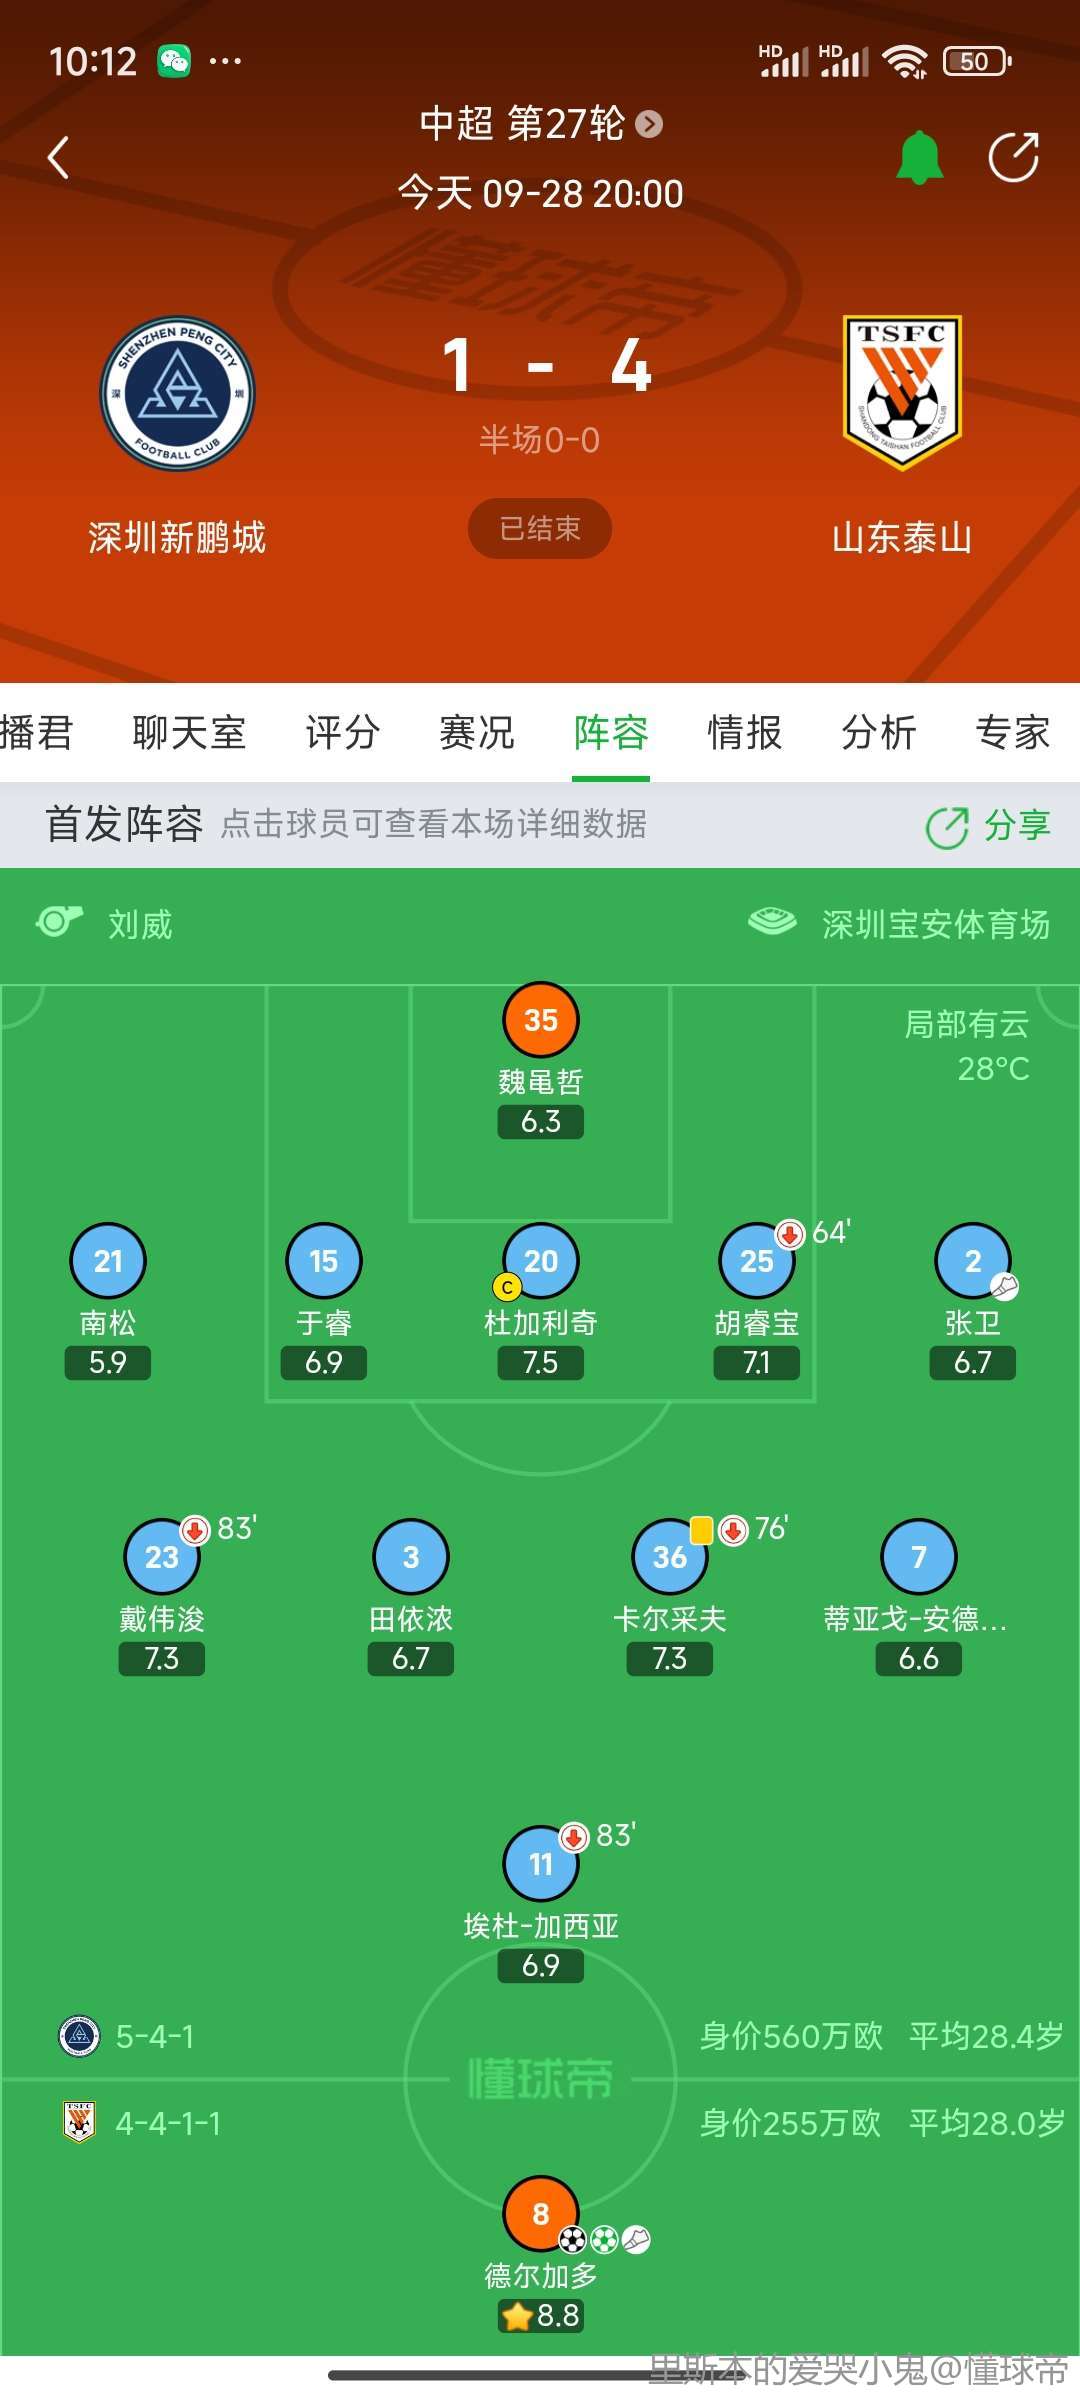Open the Shandong Taishan TSFC logo
1080x2400 pixels.
pos(902,393)
